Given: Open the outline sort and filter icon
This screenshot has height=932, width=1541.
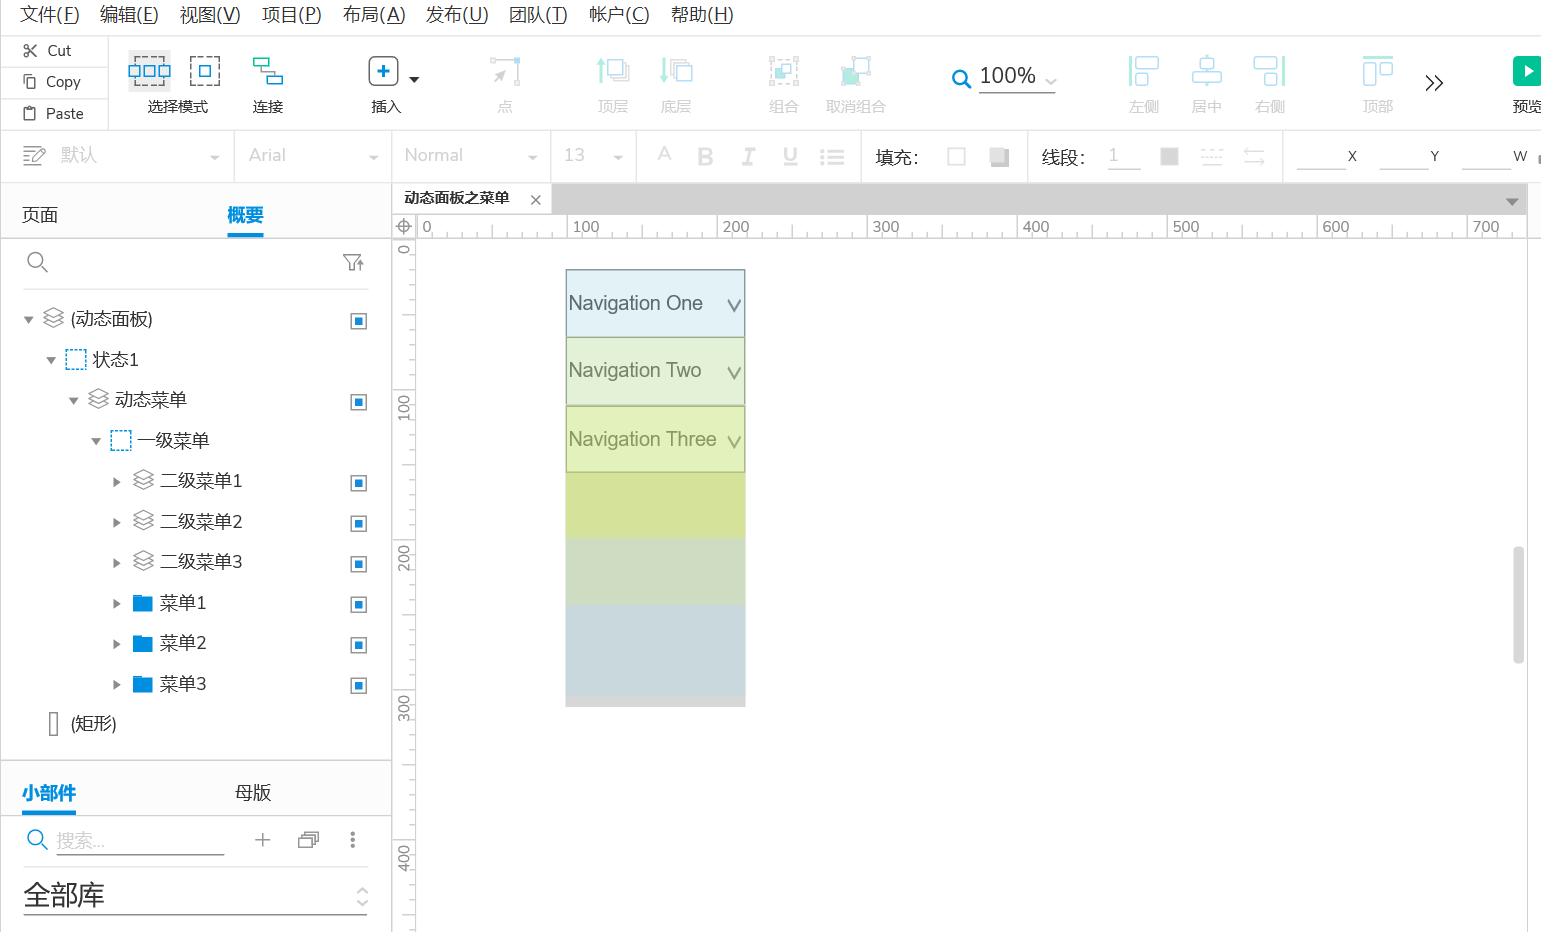Looking at the screenshot, I should 353,262.
